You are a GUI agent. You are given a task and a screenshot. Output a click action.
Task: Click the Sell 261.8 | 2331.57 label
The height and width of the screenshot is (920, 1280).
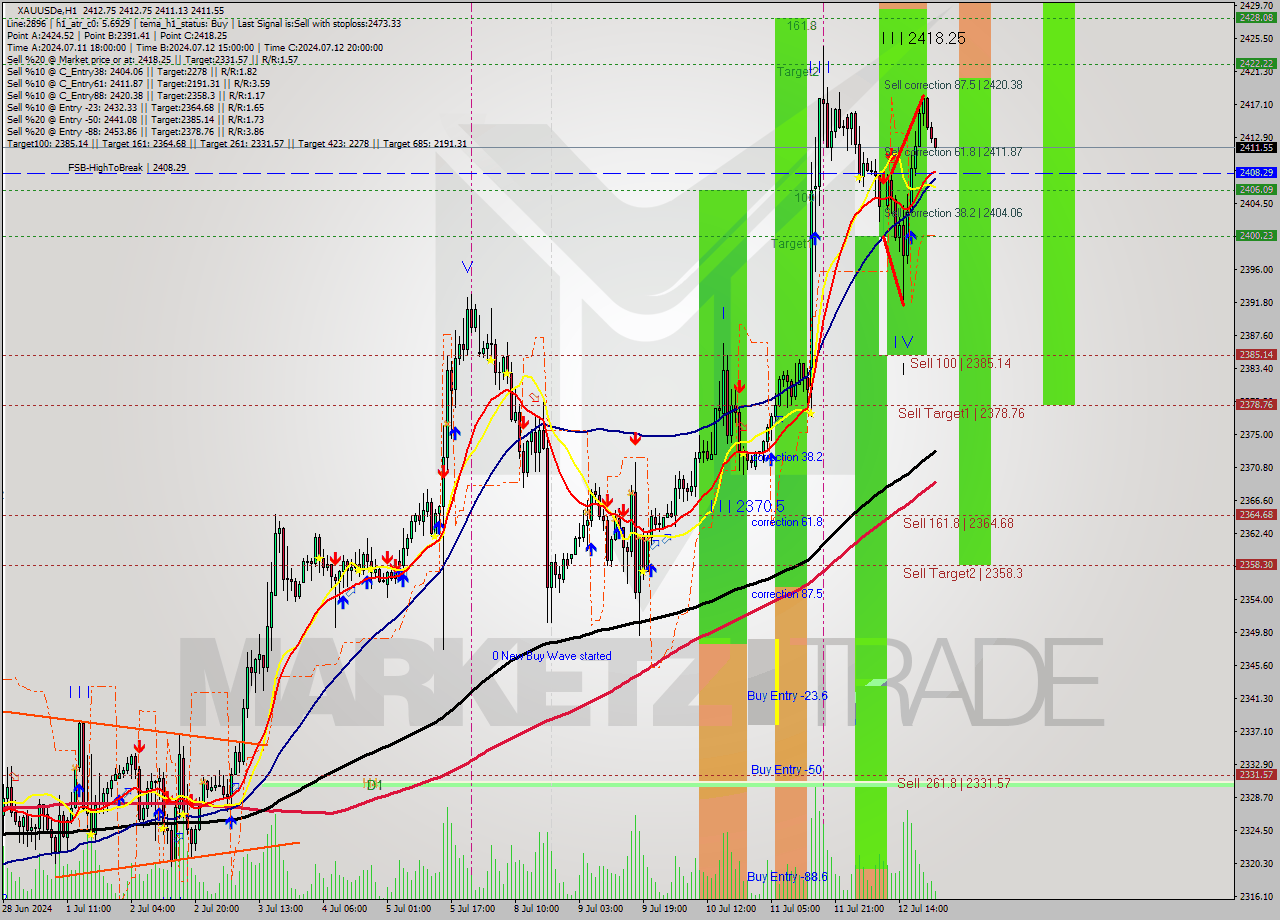pos(953,783)
